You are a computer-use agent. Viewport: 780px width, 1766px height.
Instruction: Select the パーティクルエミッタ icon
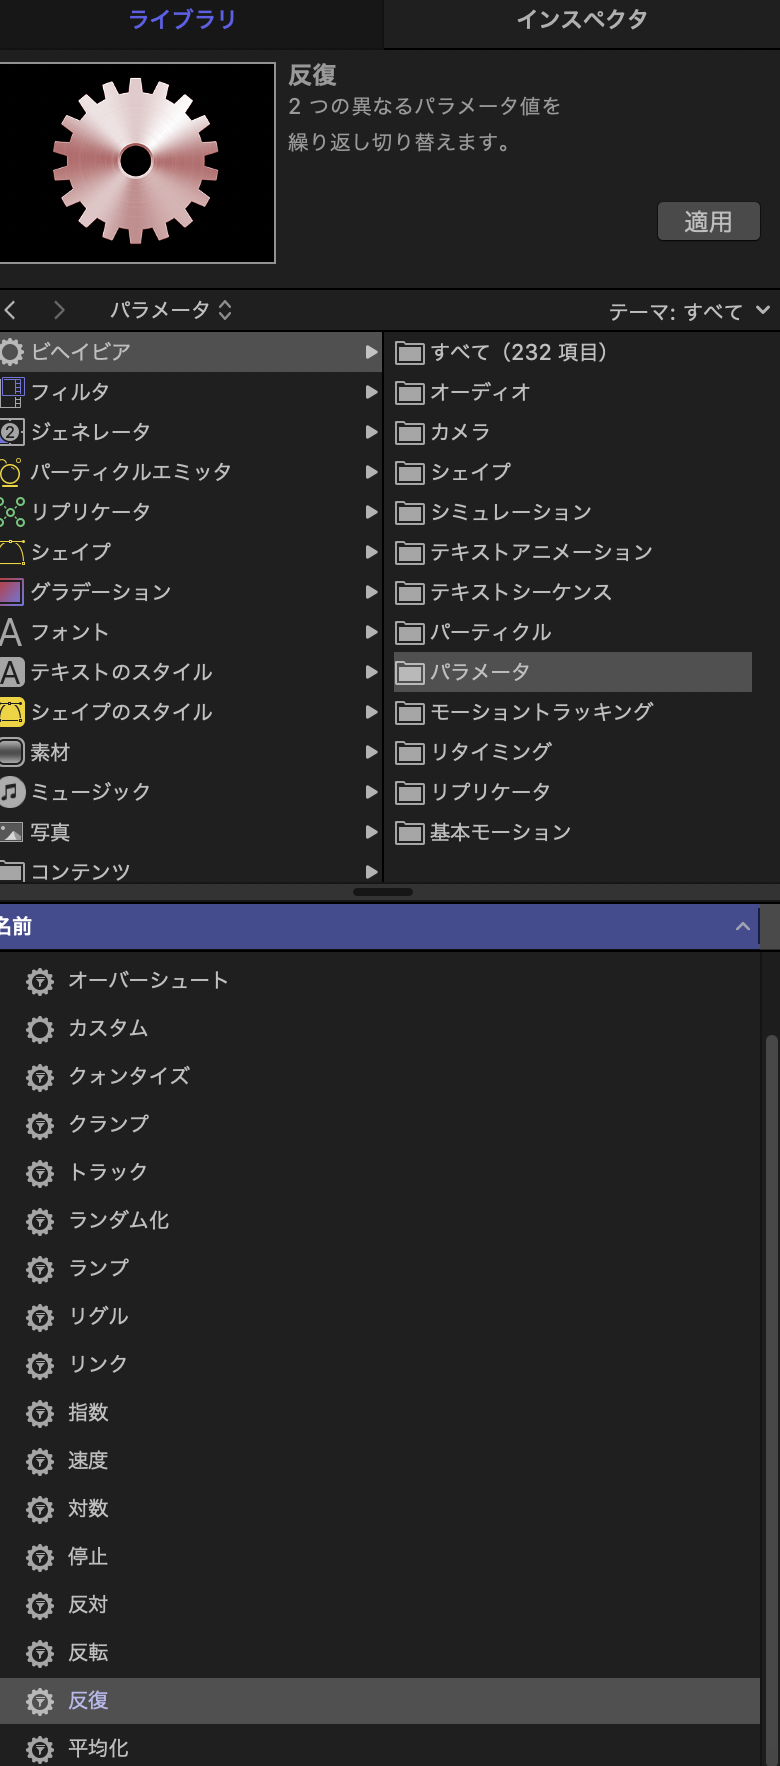click(11, 472)
